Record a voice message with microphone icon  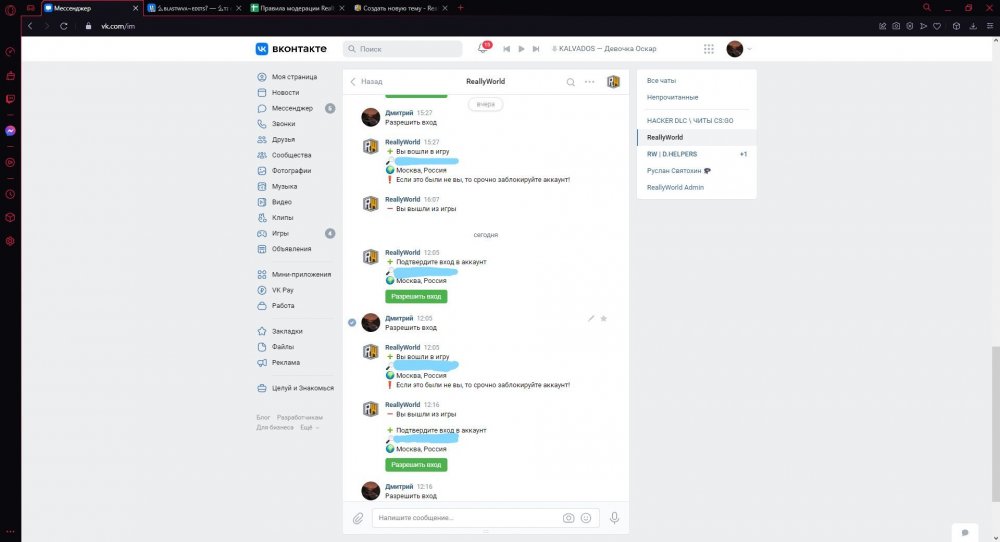point(614,518)
